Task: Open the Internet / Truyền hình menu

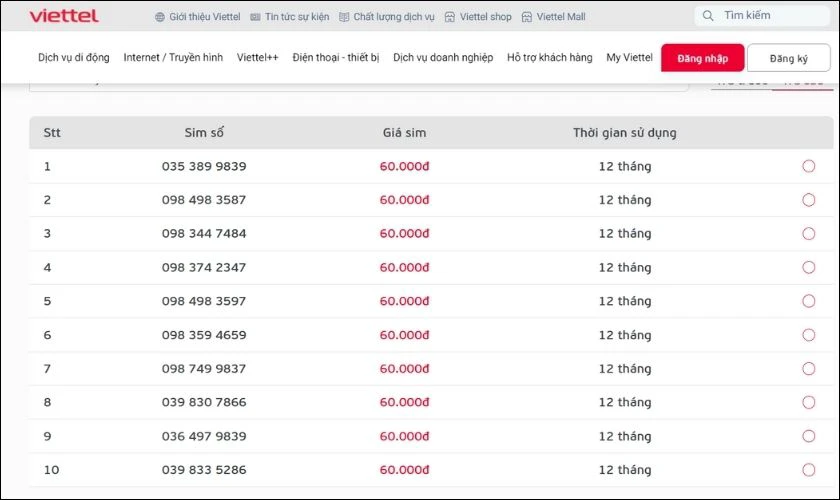Action: click(x=173, y=57)
